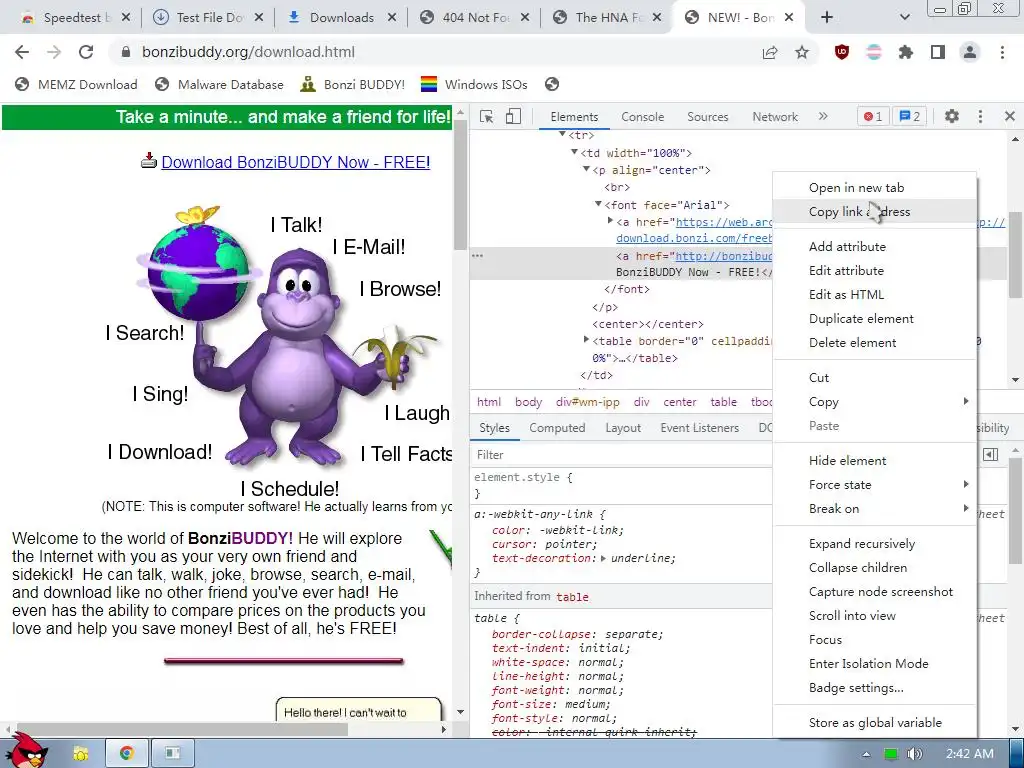Focus the Styles Filter input
The width and height of the screenshot is (1024, 768).
[x=620, y=455]
